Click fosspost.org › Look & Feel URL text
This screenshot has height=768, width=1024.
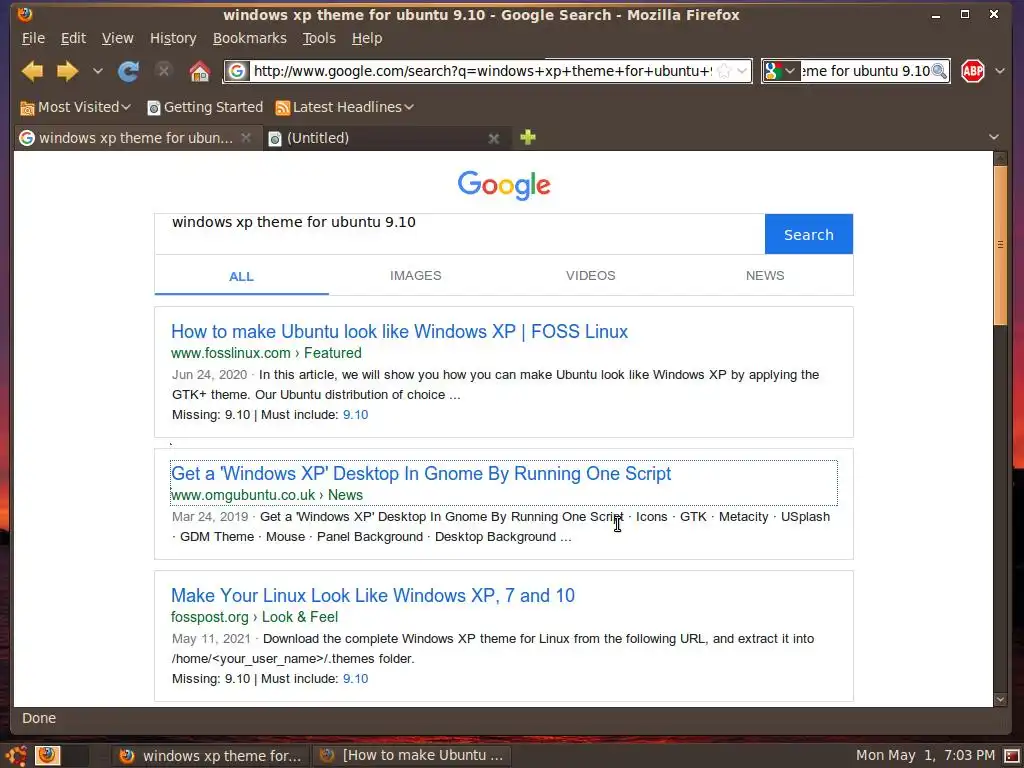254,617
